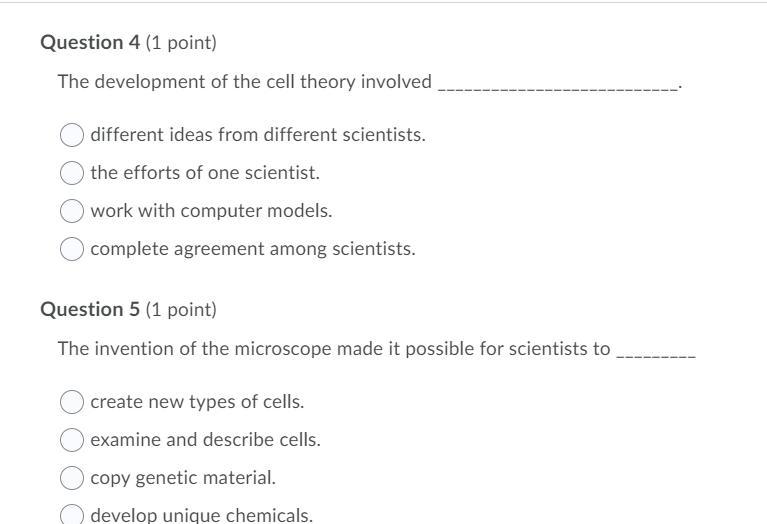
Task: Click the 'Question 5' heading
Action: (x=90, y=309)
